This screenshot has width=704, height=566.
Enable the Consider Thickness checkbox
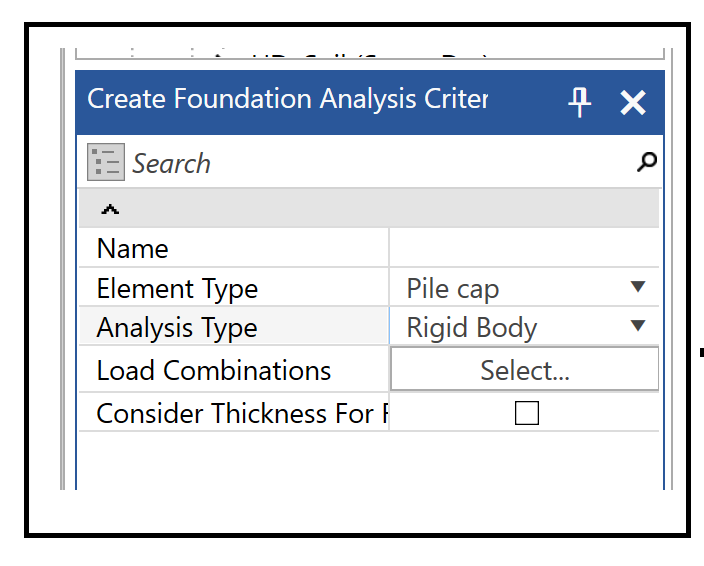point(526,412)
